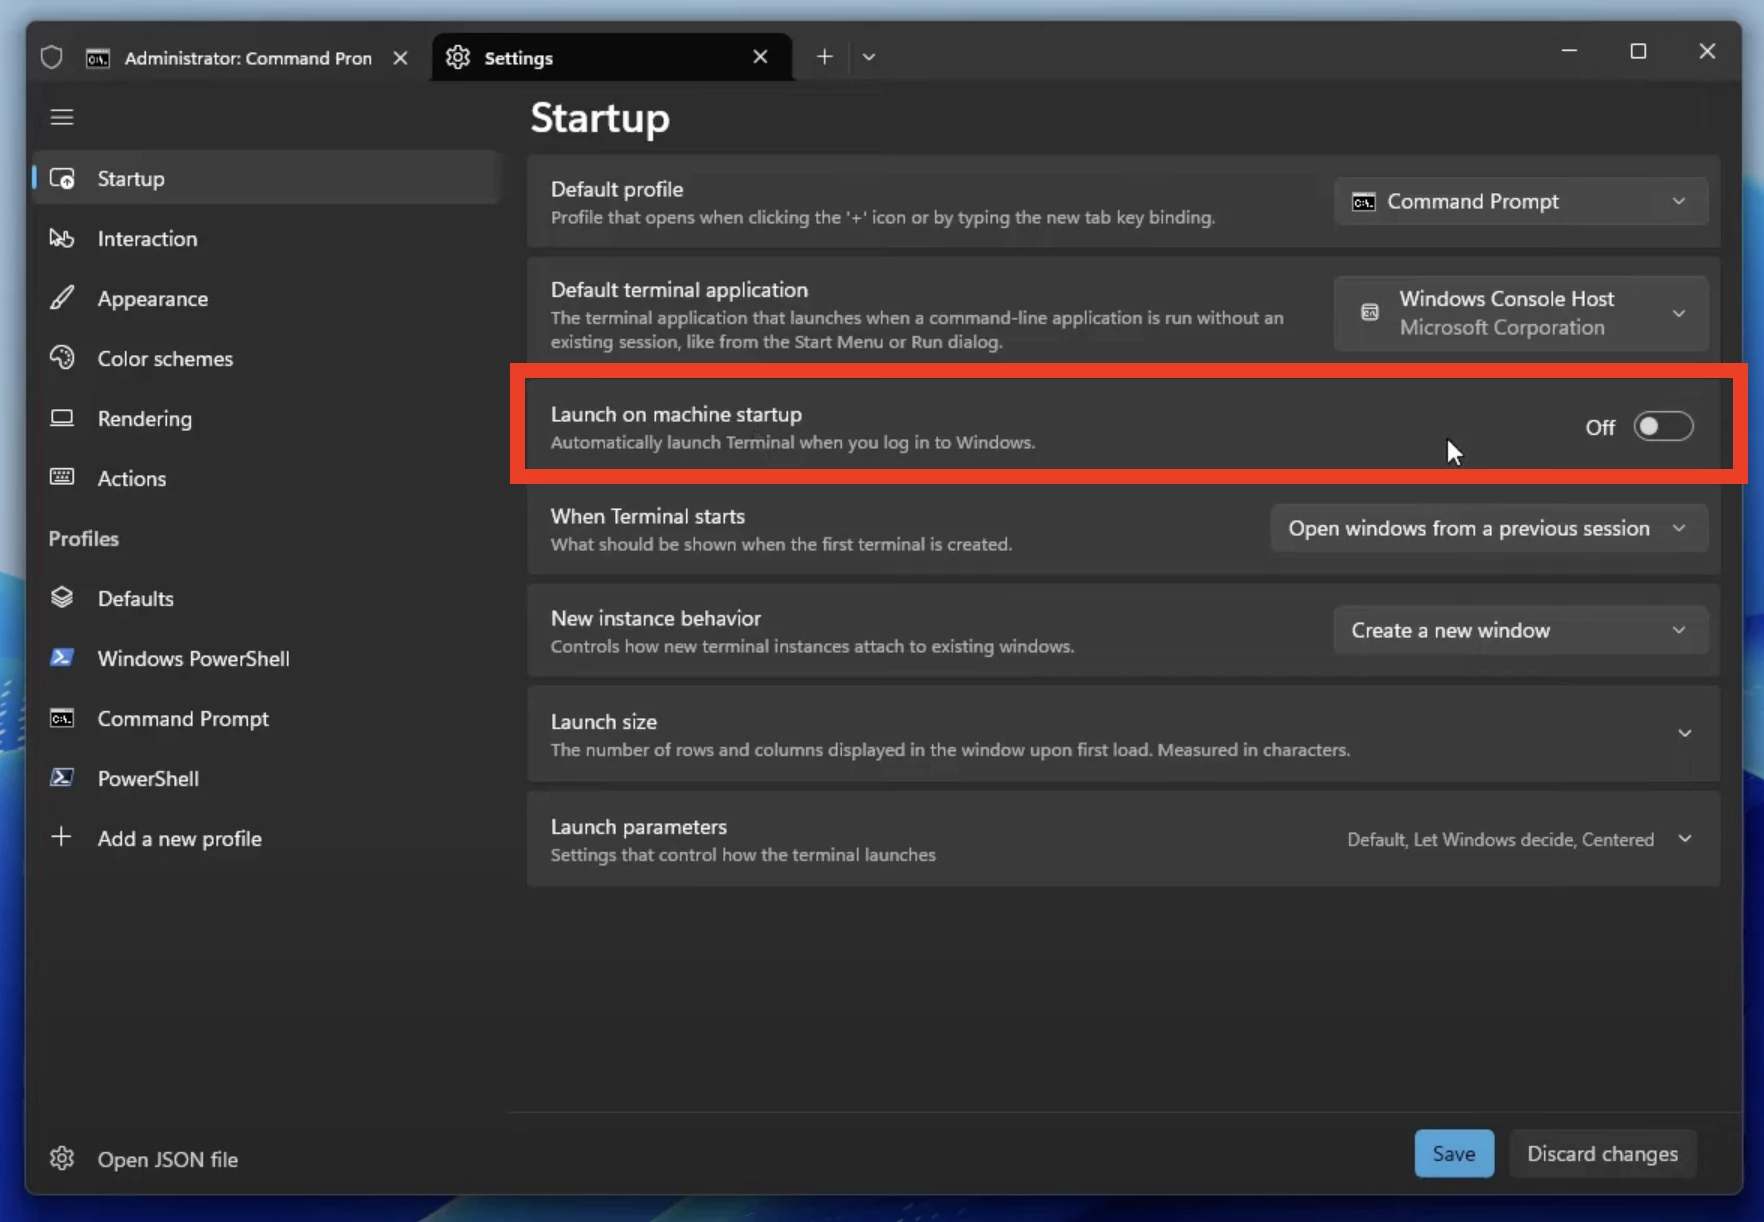The image size is (1764, 1222).
Task: Click the PowerShell profile icon
Action: [x=62, y=778]
